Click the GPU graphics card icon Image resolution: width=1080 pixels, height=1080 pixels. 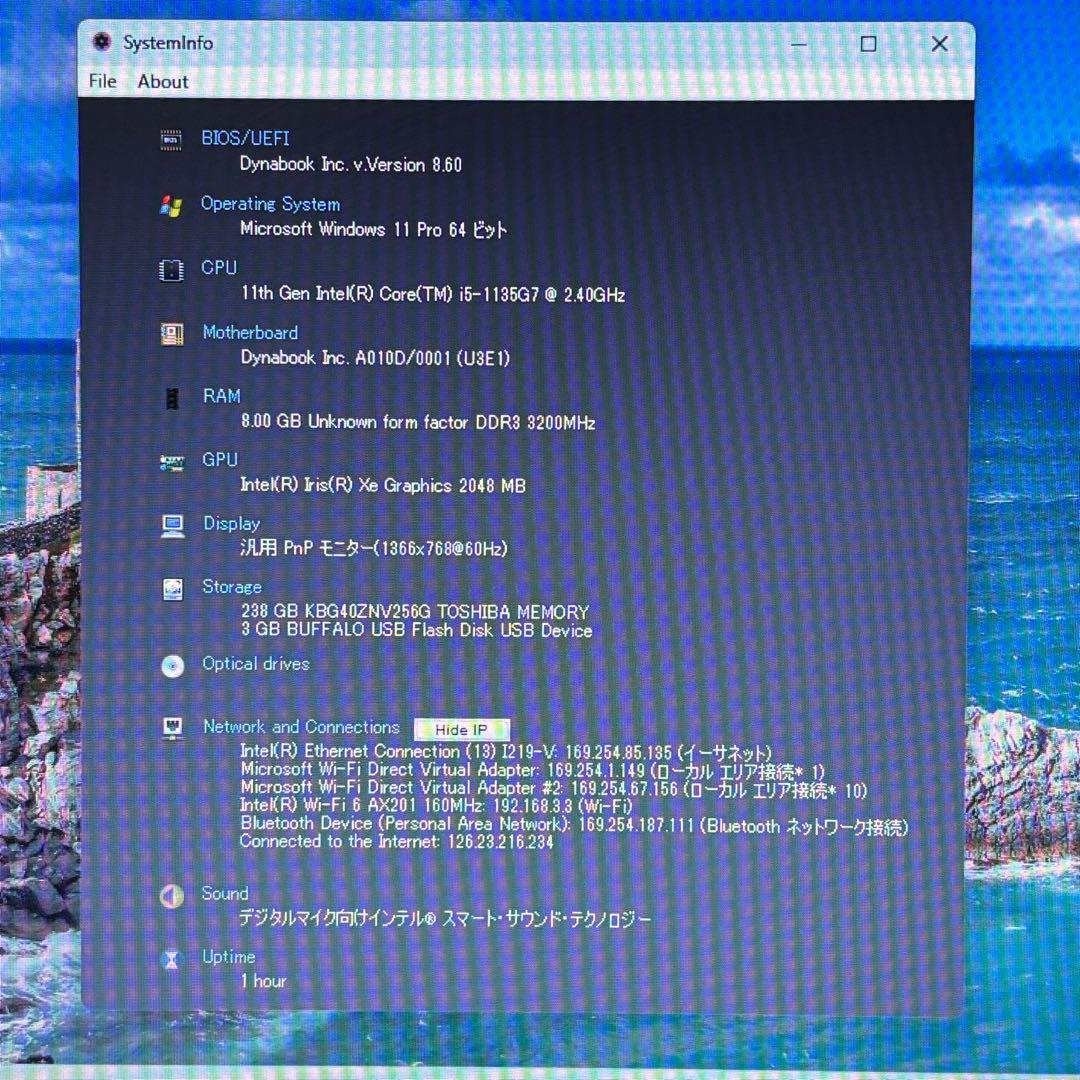click(172, 462)
